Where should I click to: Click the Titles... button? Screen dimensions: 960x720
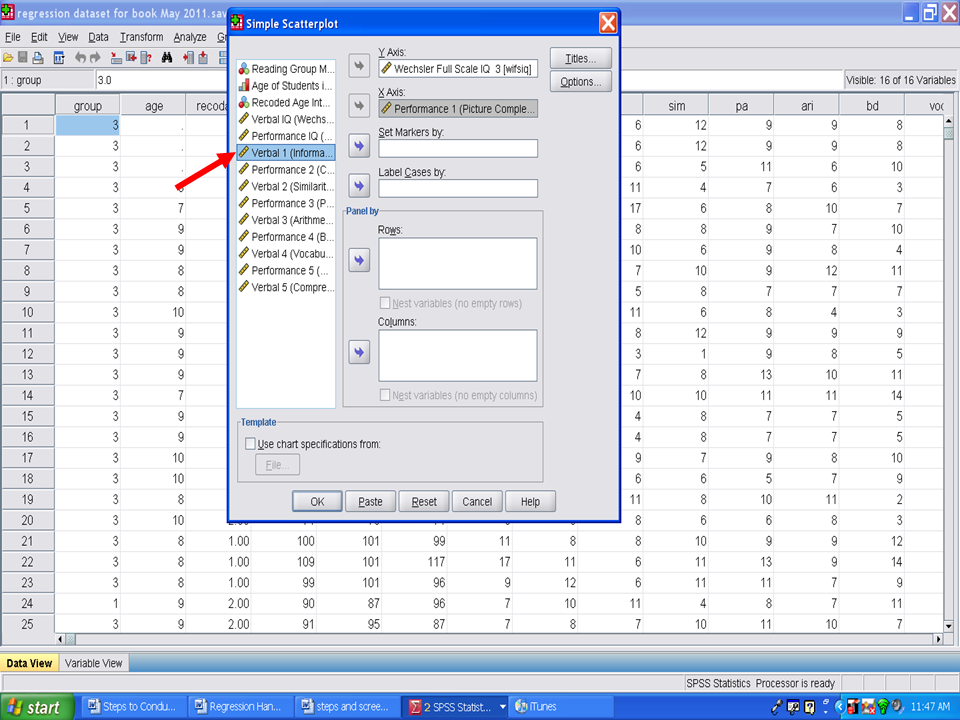pyautogui.click(x=580, y=58)
